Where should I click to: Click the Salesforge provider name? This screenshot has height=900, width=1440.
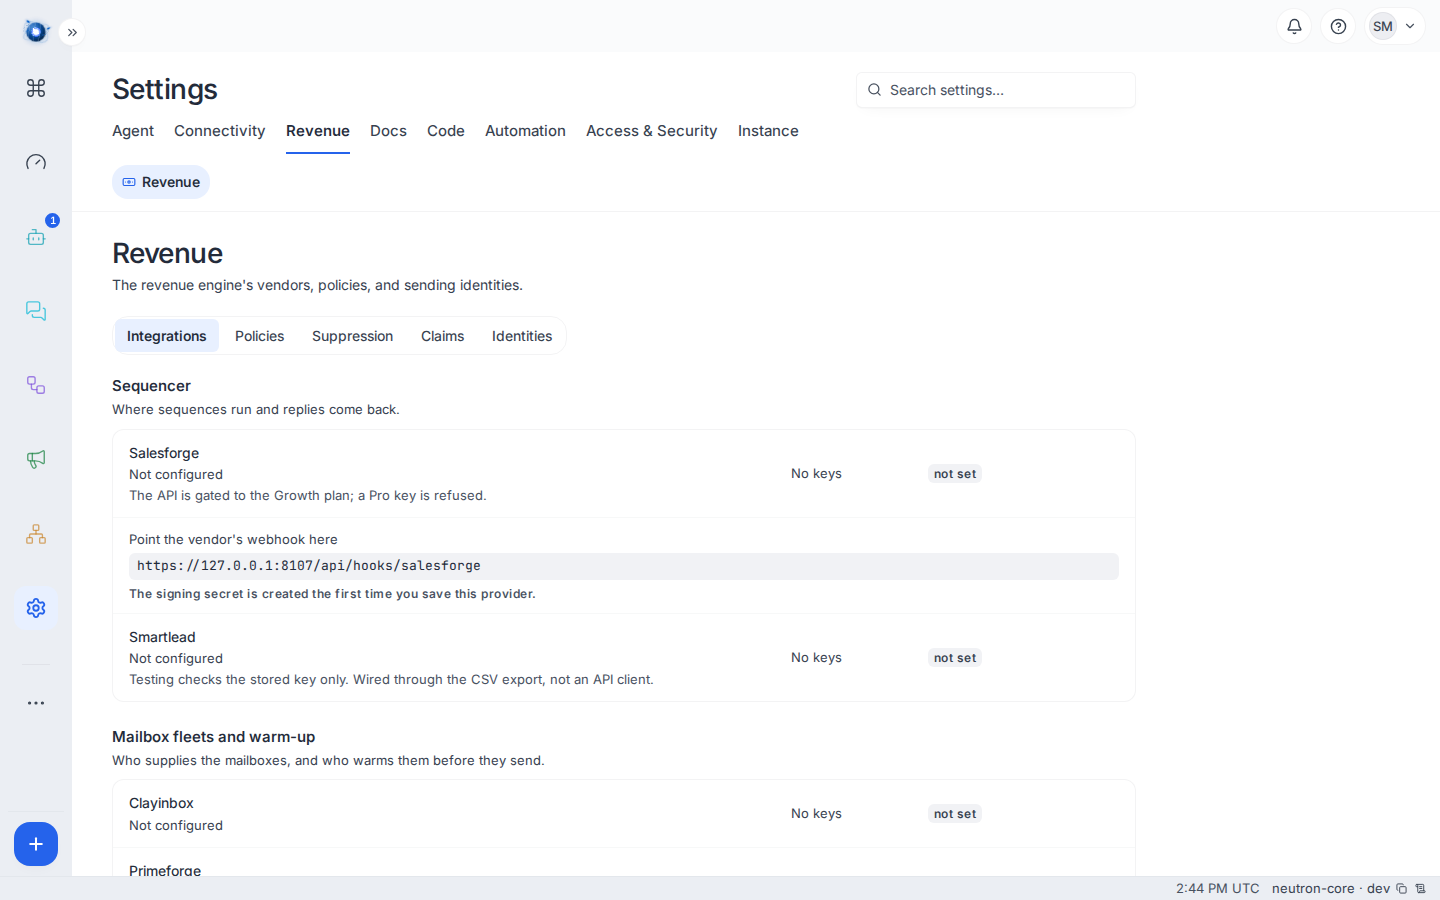pos(164,453)
